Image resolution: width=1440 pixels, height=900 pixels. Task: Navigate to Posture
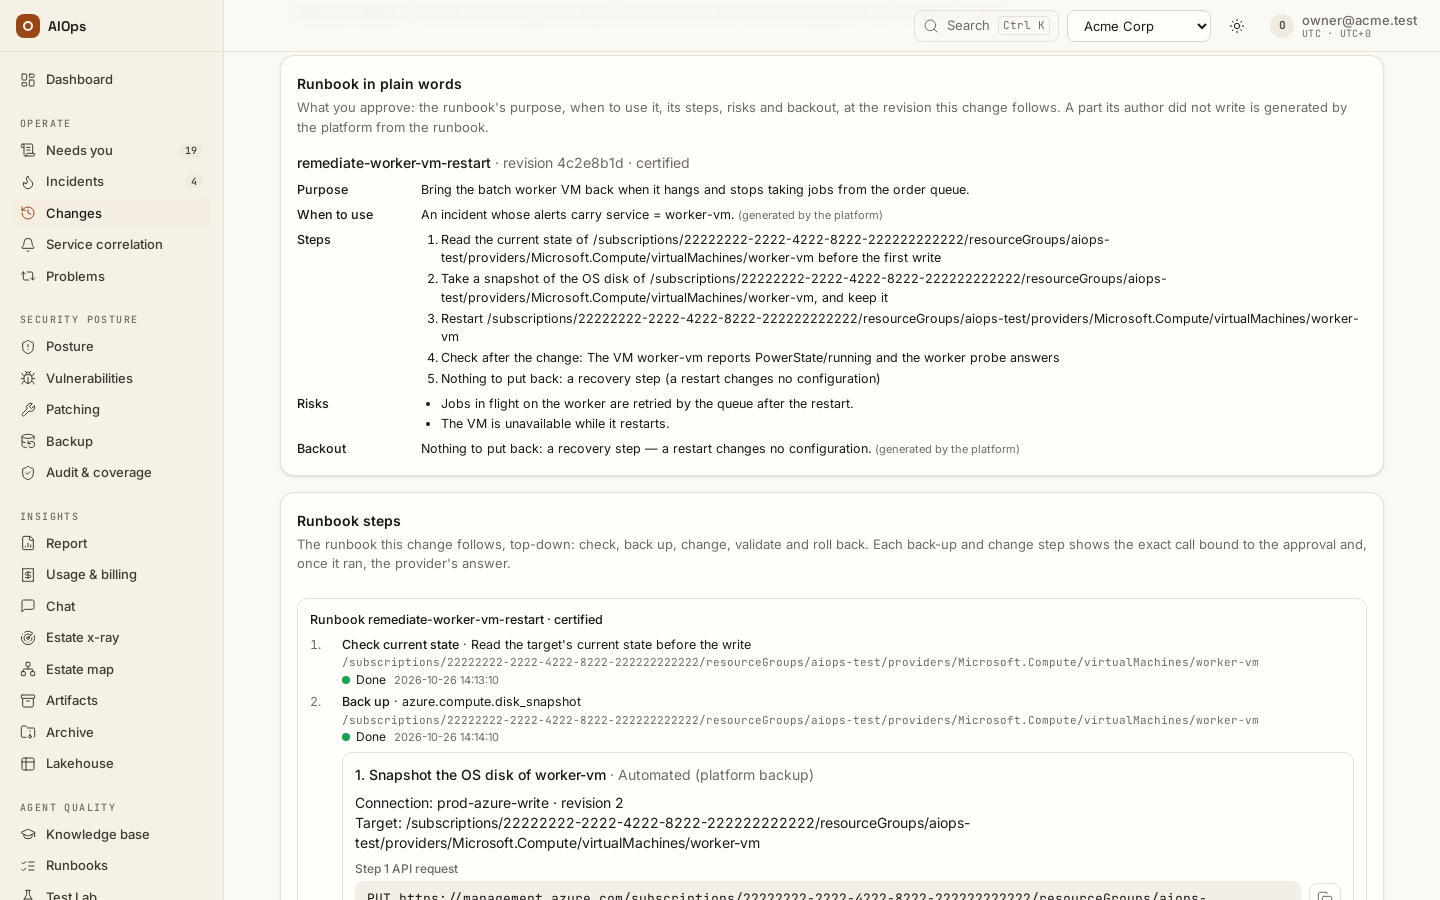click(x=112, y=347)
